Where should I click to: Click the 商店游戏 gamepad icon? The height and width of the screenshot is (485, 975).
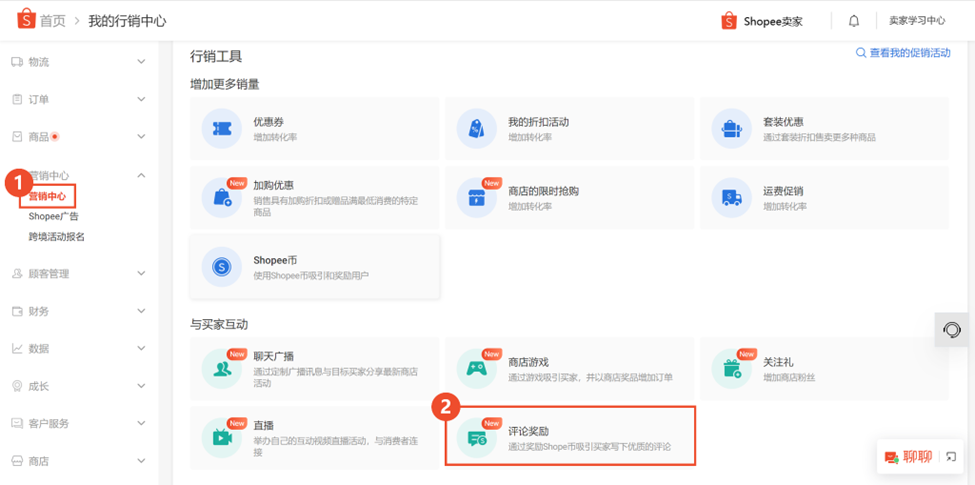click(476, 369)
